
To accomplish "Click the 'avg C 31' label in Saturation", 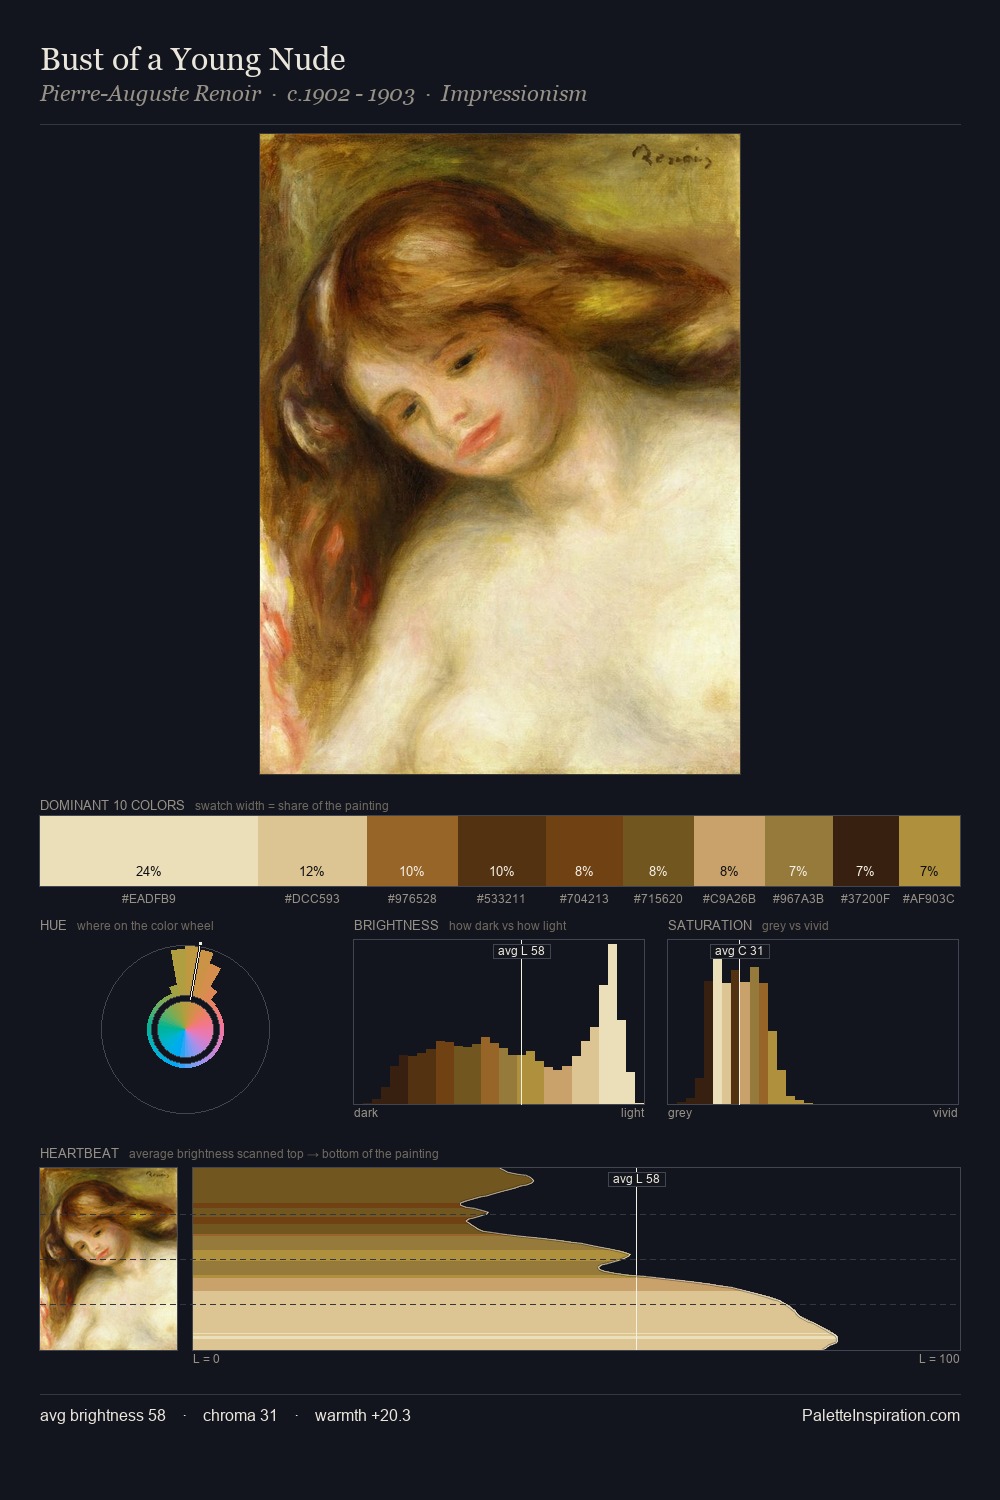I will coord(739,951).
